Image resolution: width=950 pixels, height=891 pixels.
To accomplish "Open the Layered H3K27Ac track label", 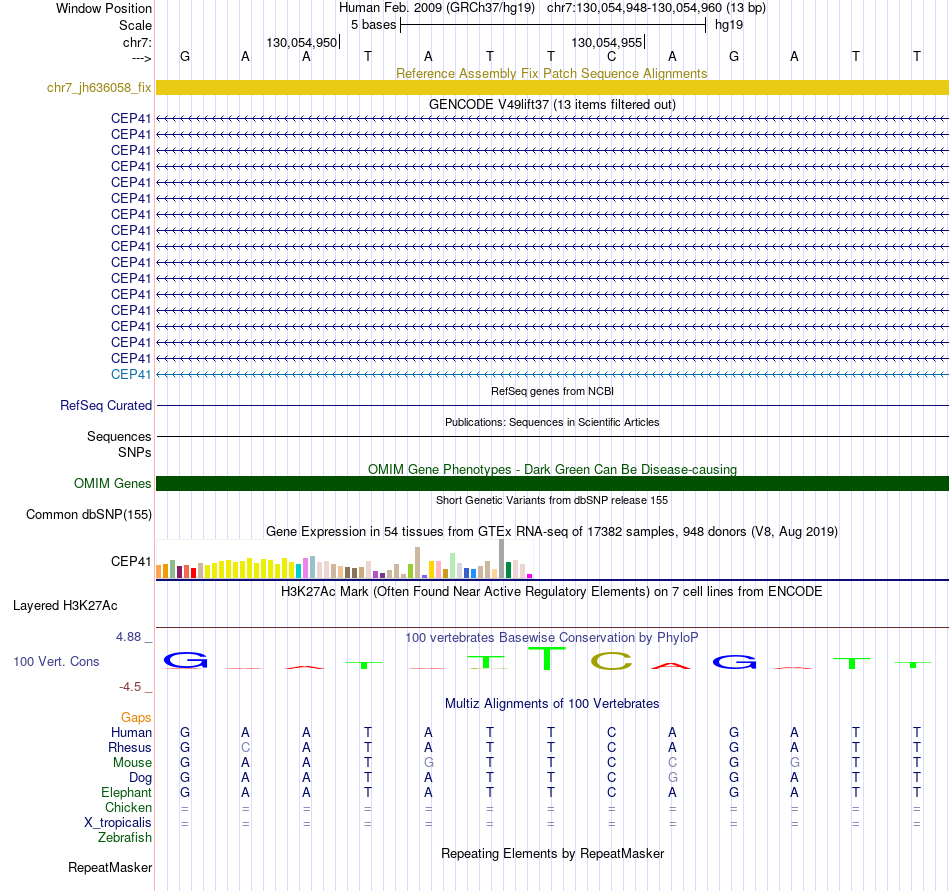I will [x=65, y=605].
